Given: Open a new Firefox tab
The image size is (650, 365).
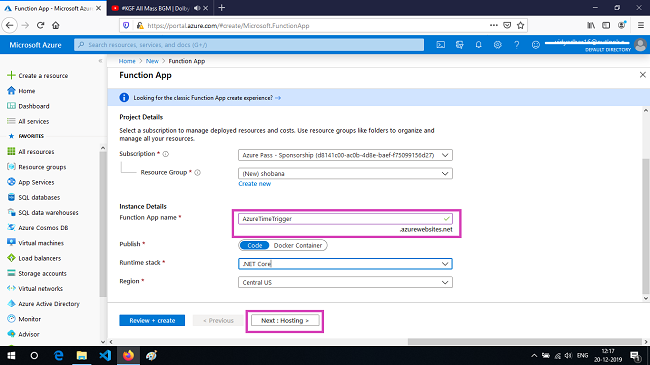Looking at the screenshot, I should pyautogui.click(x=222, y=8).
